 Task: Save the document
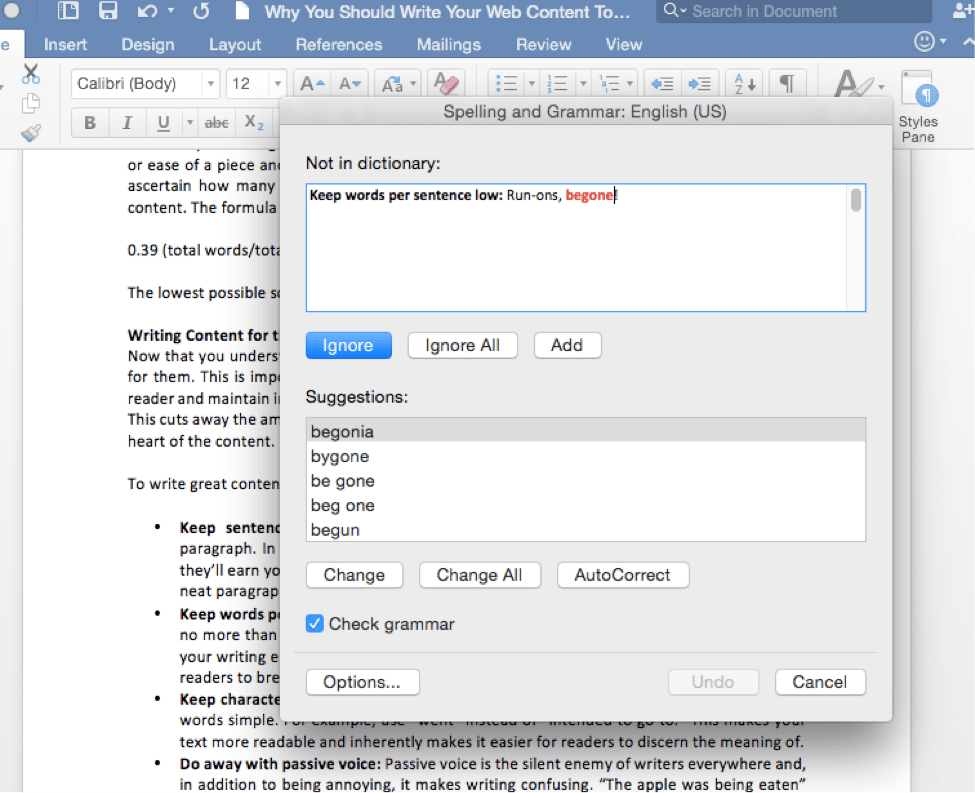point(110,11)
